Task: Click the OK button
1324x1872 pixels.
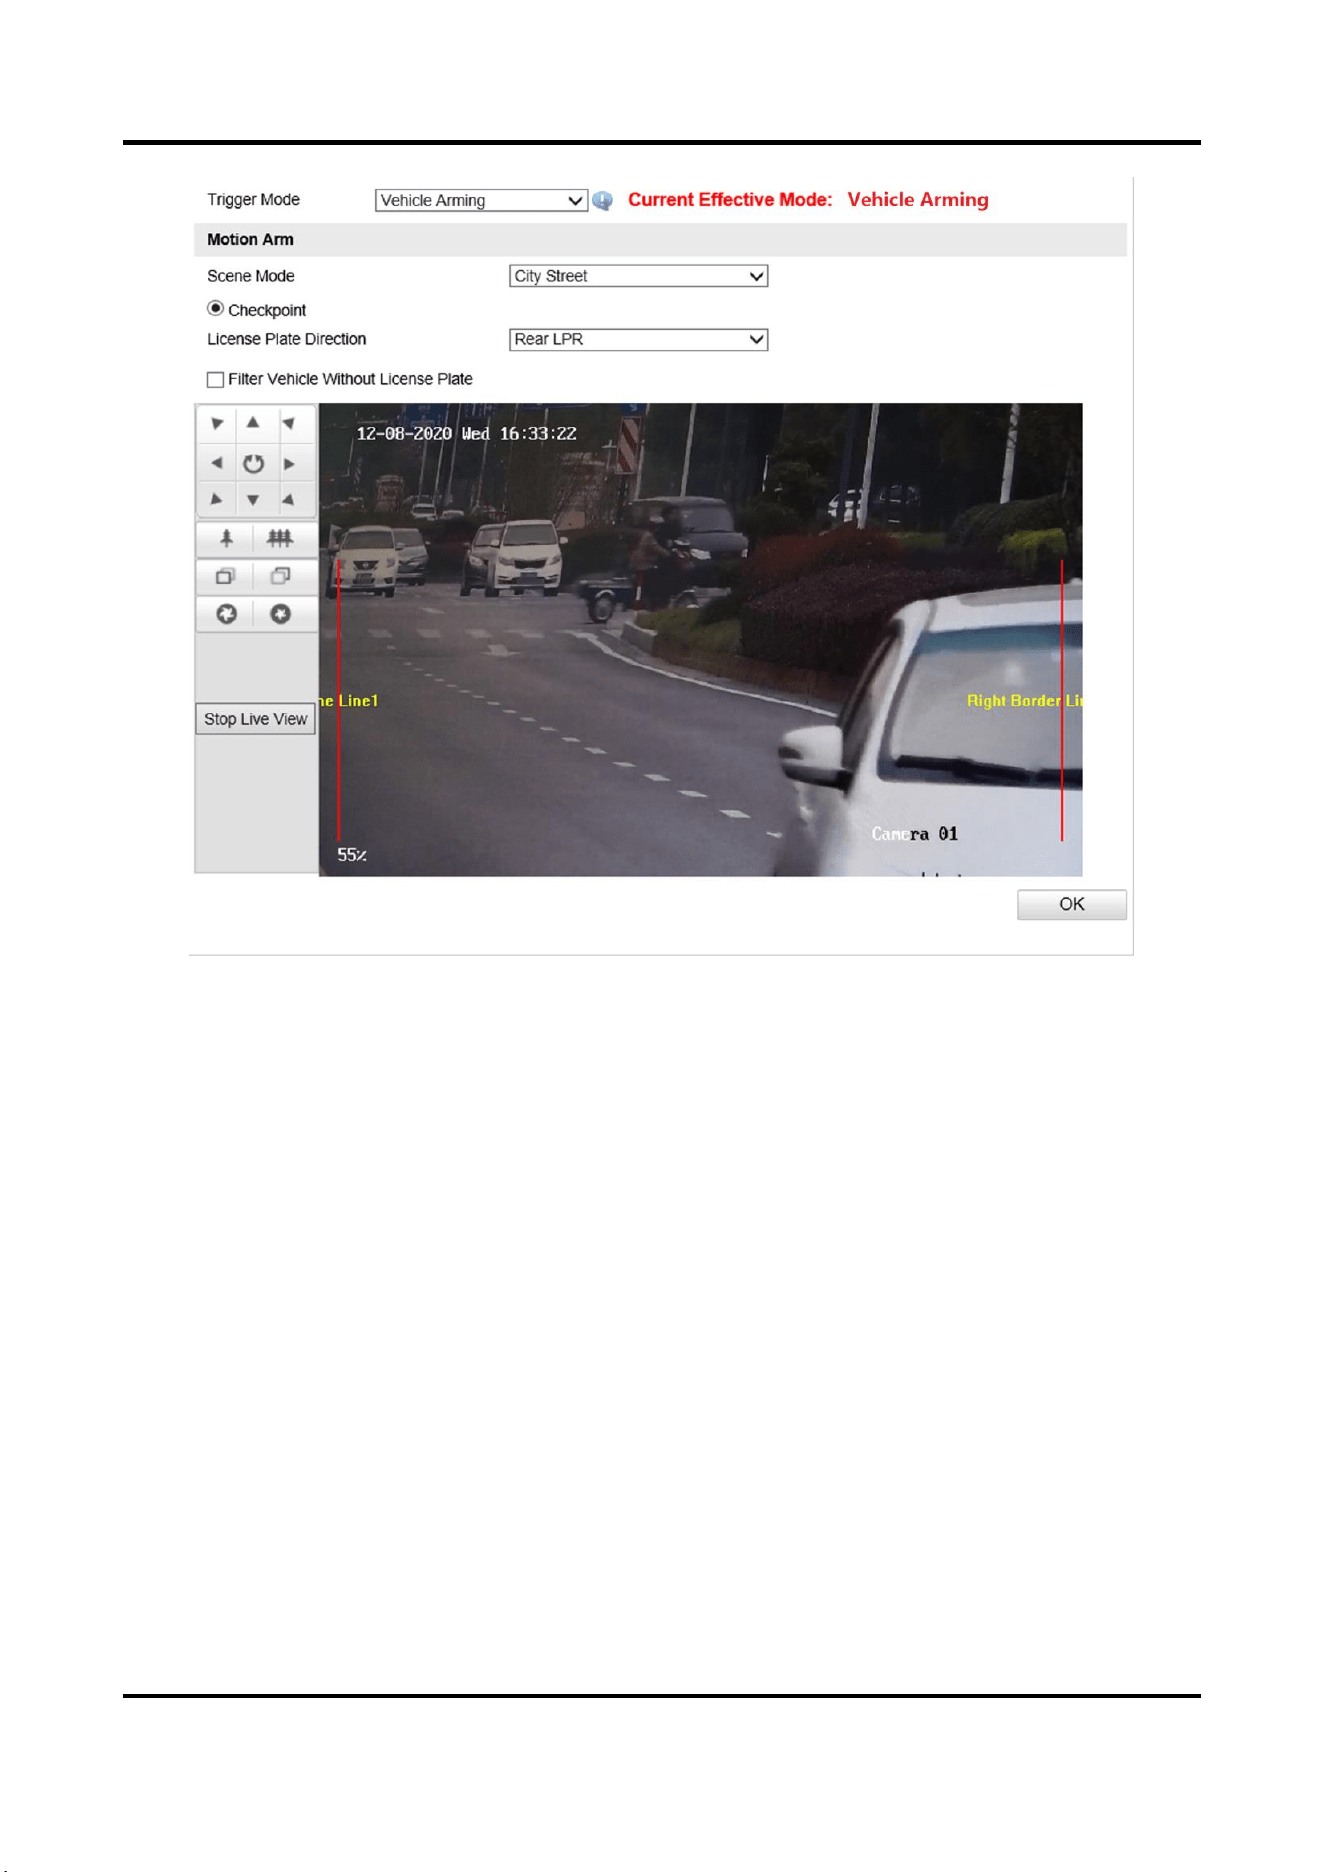Action: [1071, 904]
